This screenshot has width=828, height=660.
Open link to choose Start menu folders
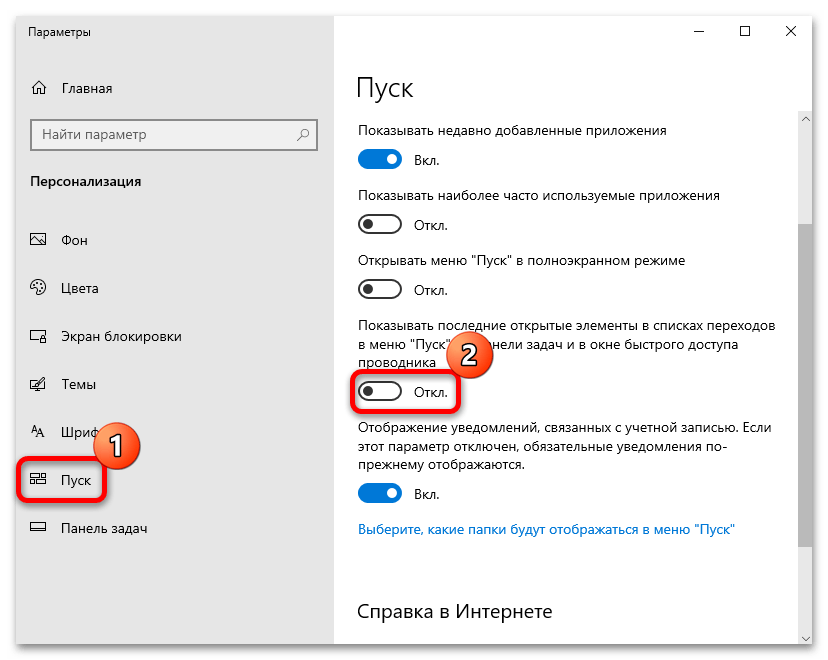point(546,529)
